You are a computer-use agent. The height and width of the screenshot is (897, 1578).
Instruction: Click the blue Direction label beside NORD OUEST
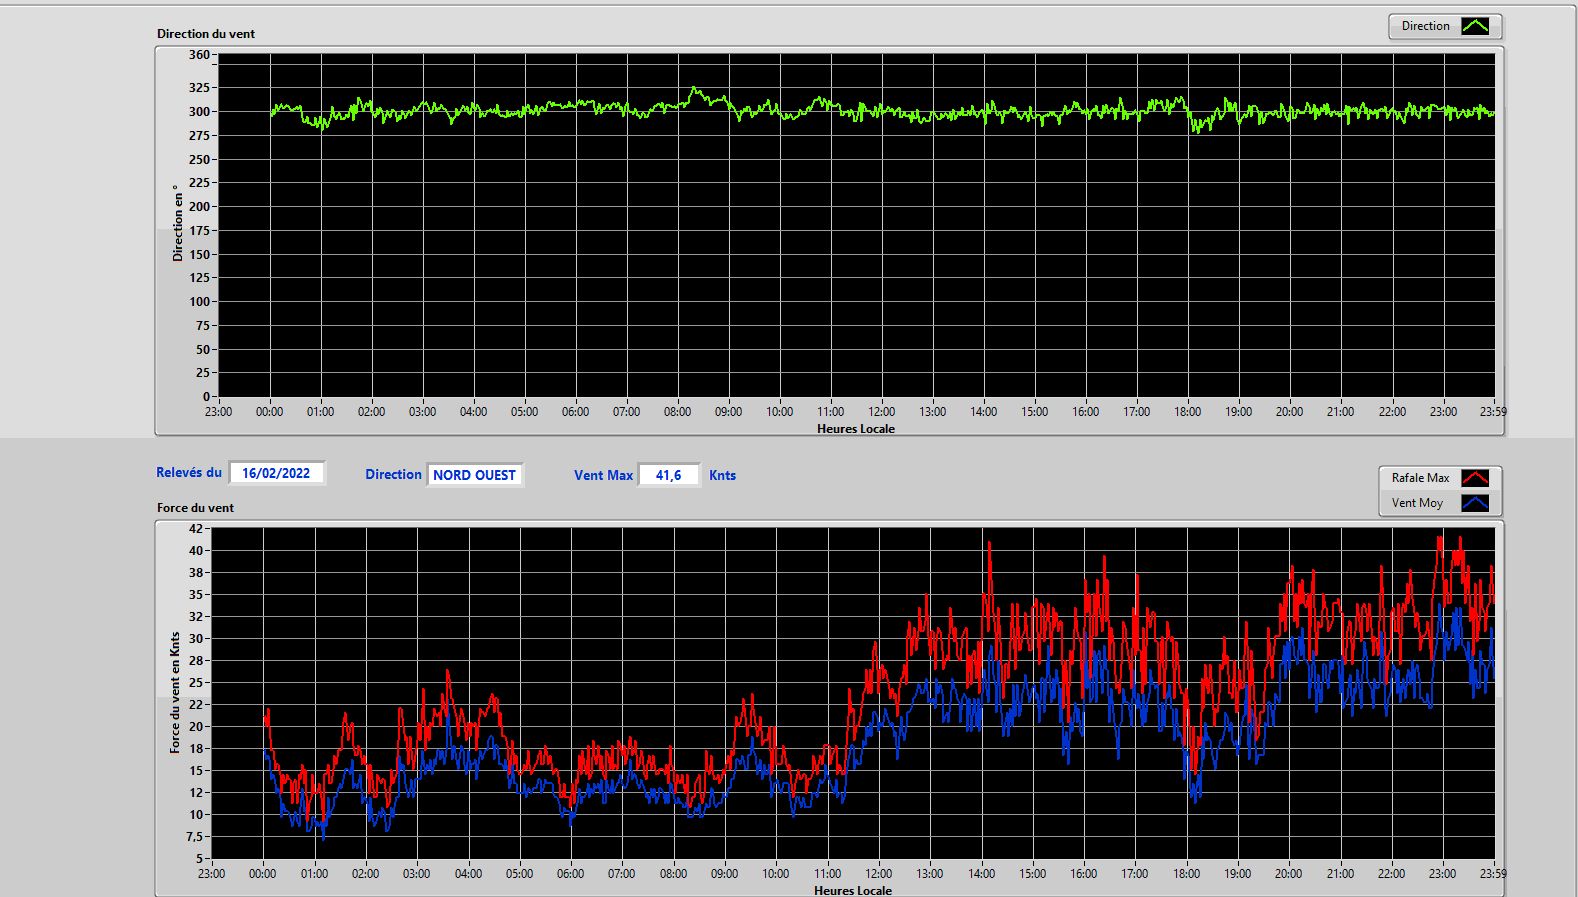pos(393,474)
